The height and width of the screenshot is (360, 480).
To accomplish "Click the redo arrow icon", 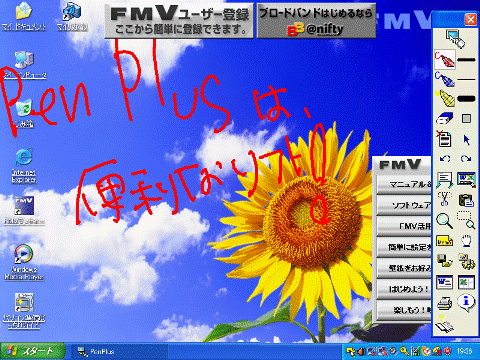I will (466, 159).
